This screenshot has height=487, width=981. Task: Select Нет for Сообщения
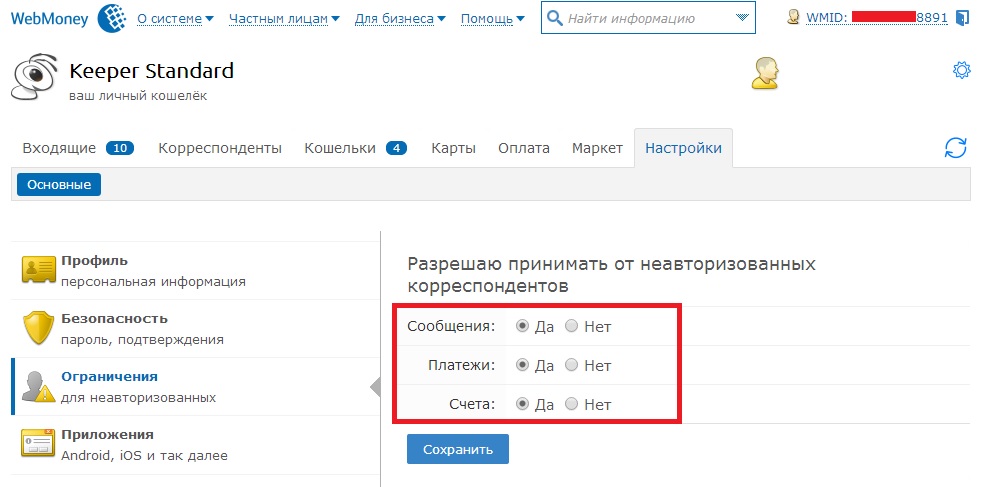point(571,326)
